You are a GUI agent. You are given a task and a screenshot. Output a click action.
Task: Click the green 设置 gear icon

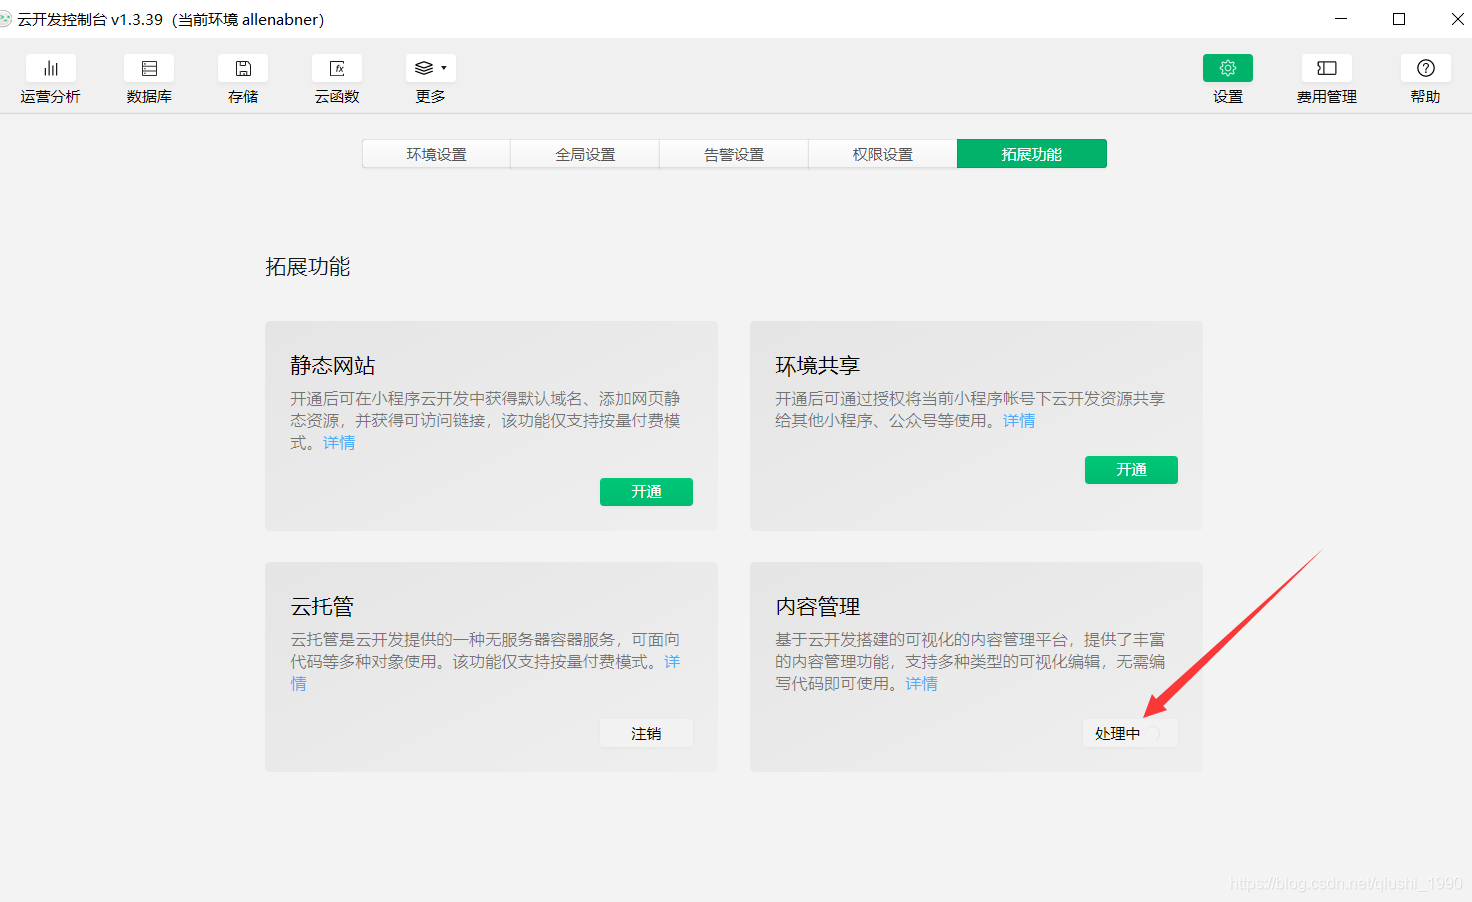(1228, 68)
